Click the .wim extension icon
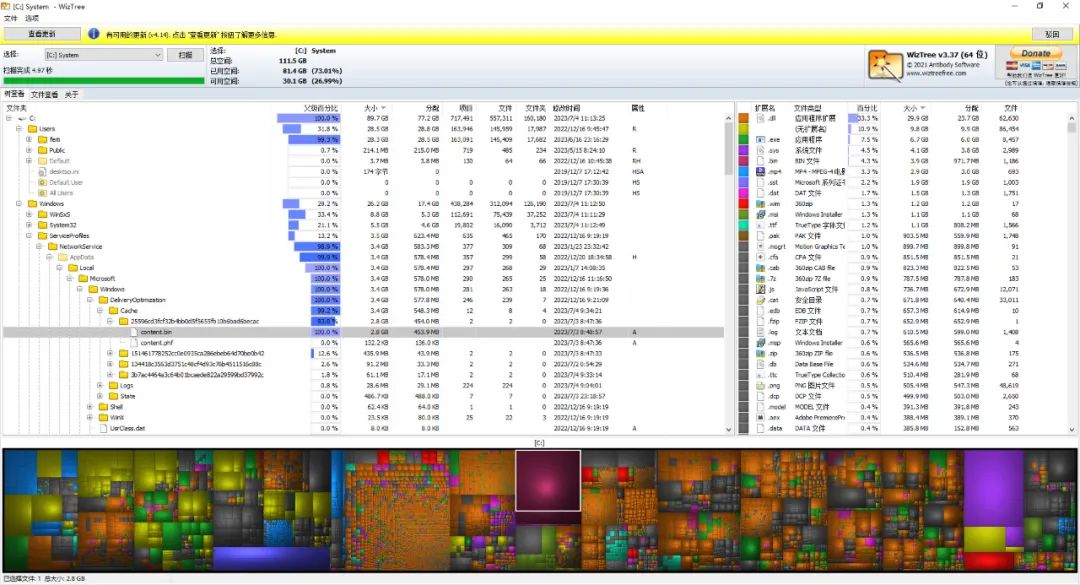 [x=760, y=204]
